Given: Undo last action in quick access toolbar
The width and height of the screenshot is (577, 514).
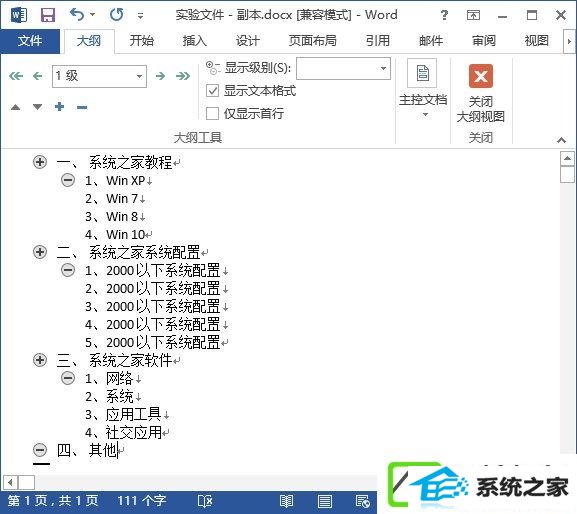Looking at the screenshot, I should [77, 15].
